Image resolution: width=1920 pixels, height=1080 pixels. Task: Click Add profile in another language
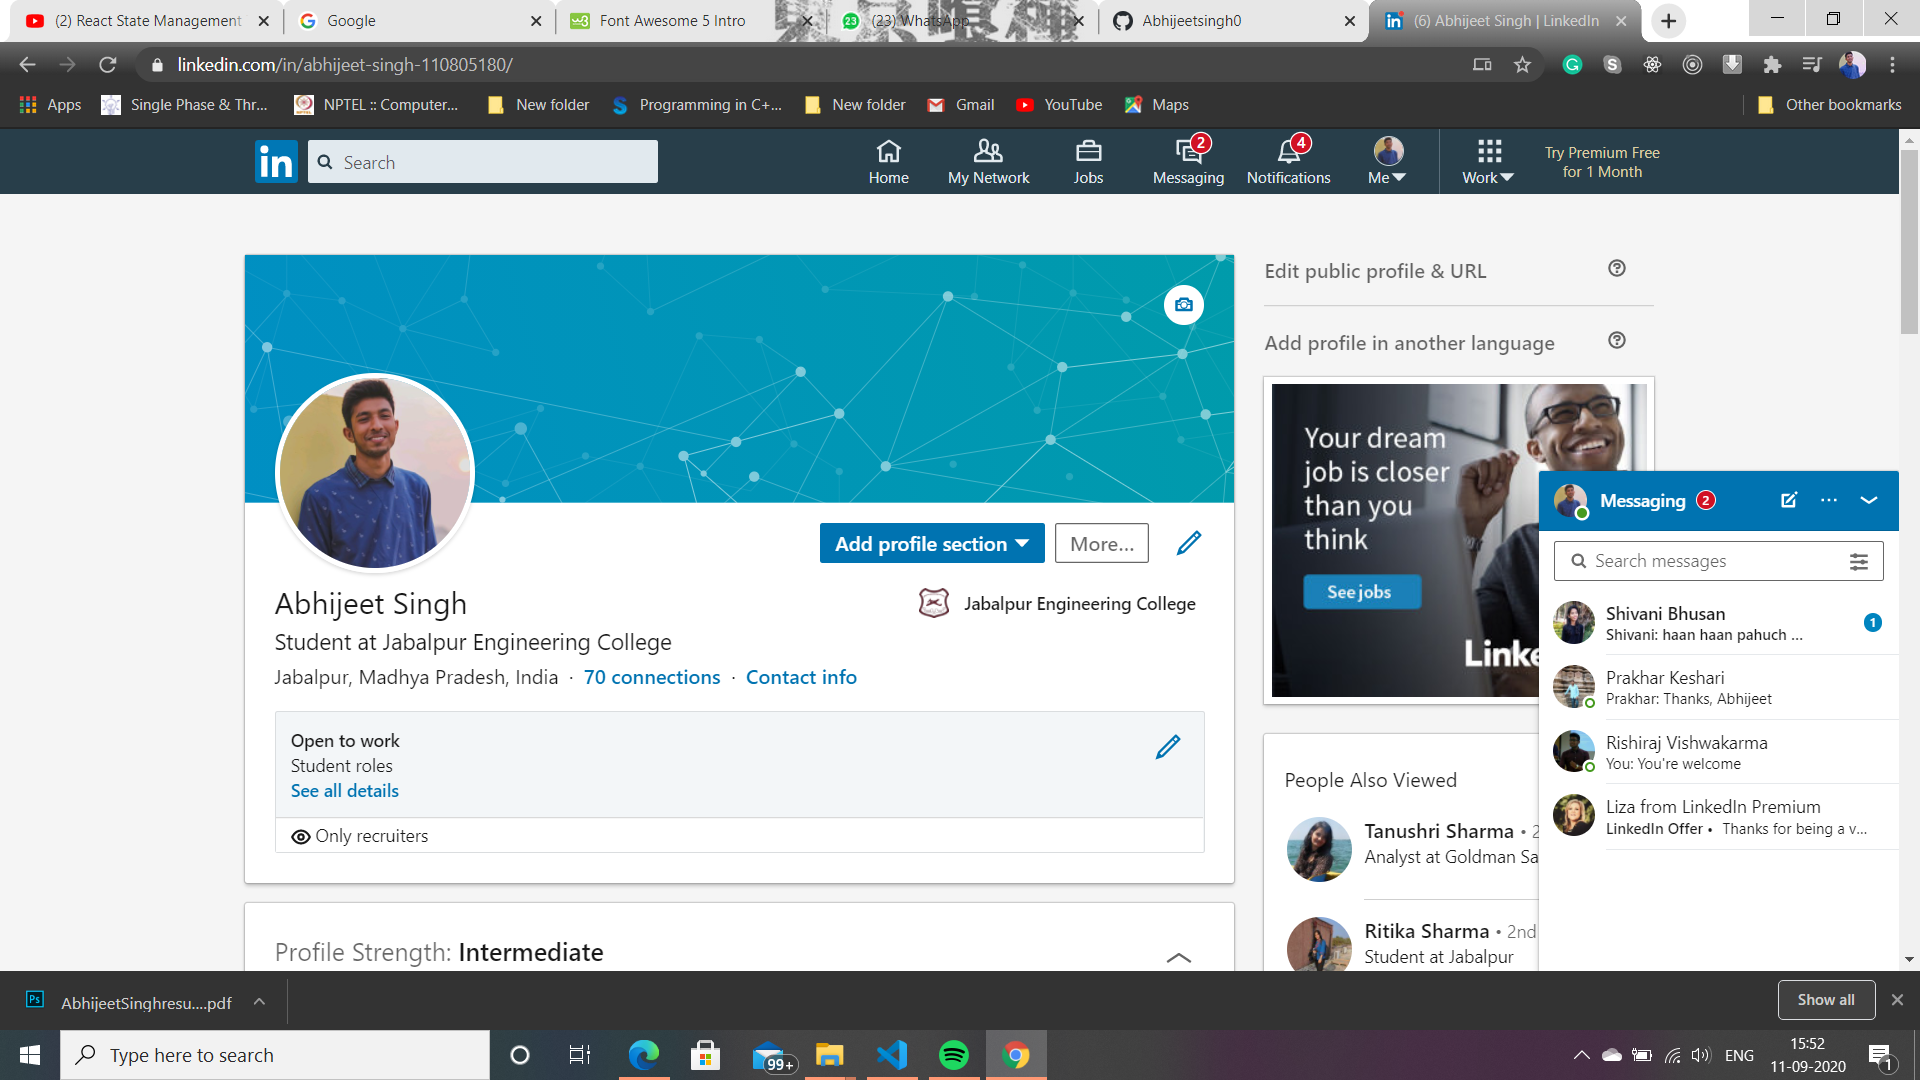[x=1409, y=343]
